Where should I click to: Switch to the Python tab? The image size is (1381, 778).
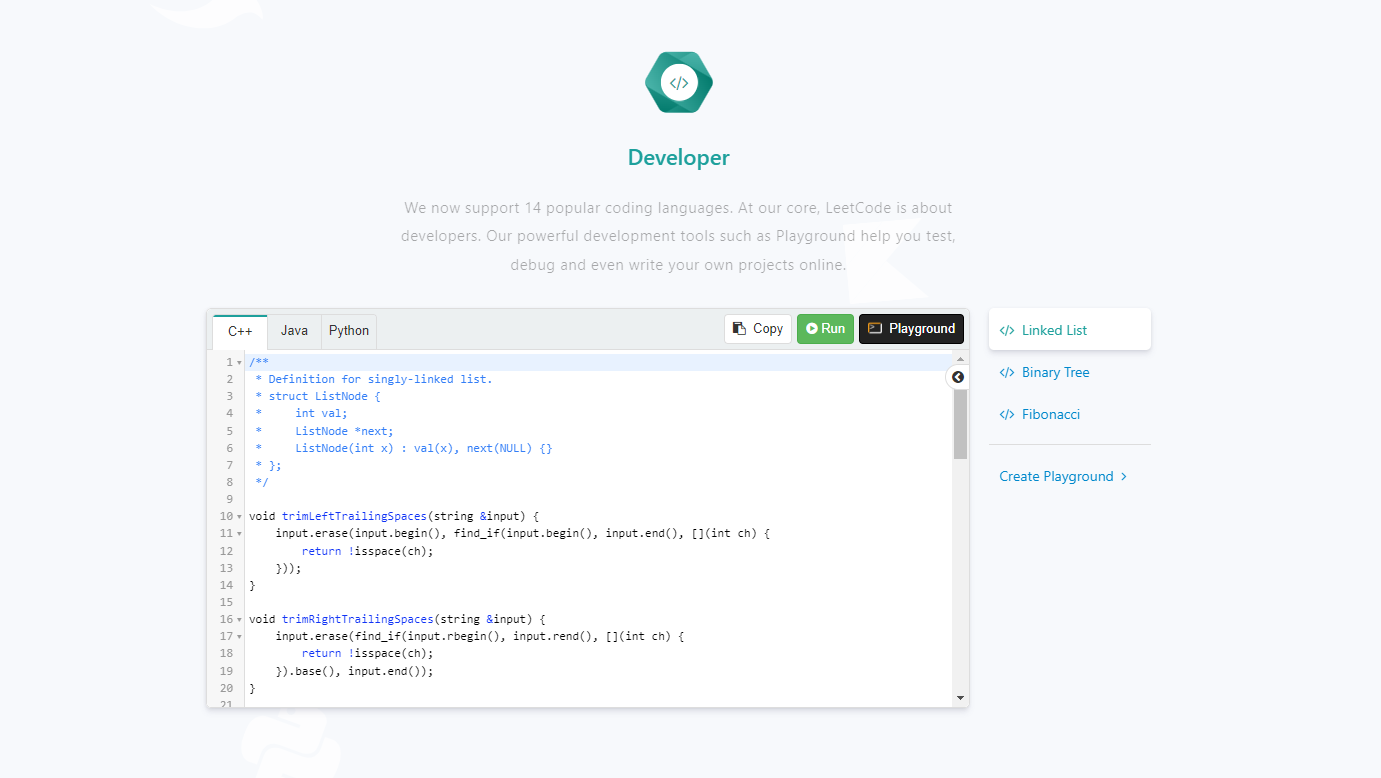click(x=349, y=330)
